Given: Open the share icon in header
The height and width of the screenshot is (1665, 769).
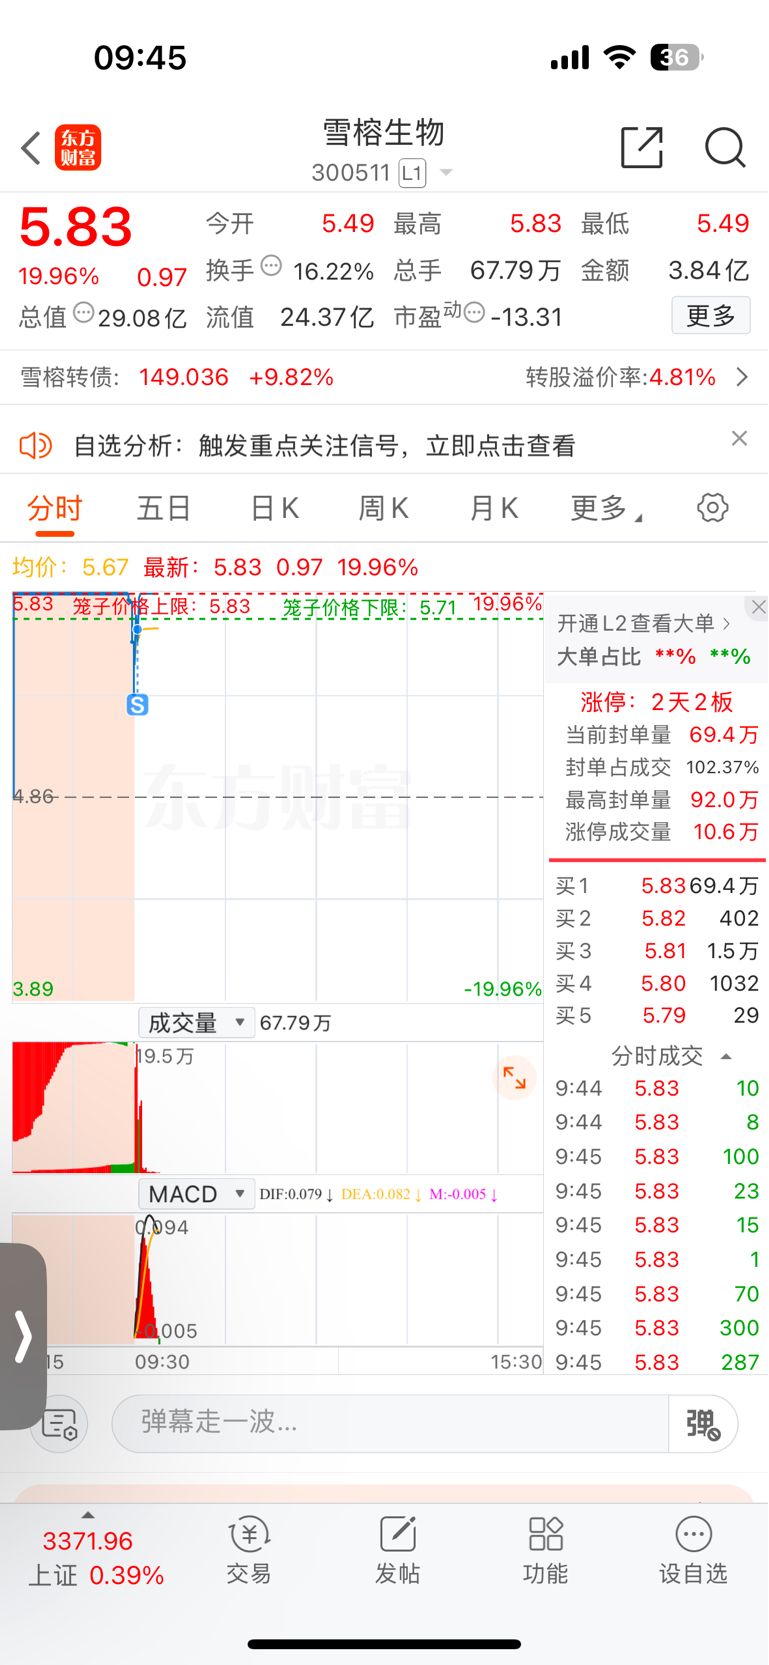Looking at the screenshot, I should tap(642, 148).
